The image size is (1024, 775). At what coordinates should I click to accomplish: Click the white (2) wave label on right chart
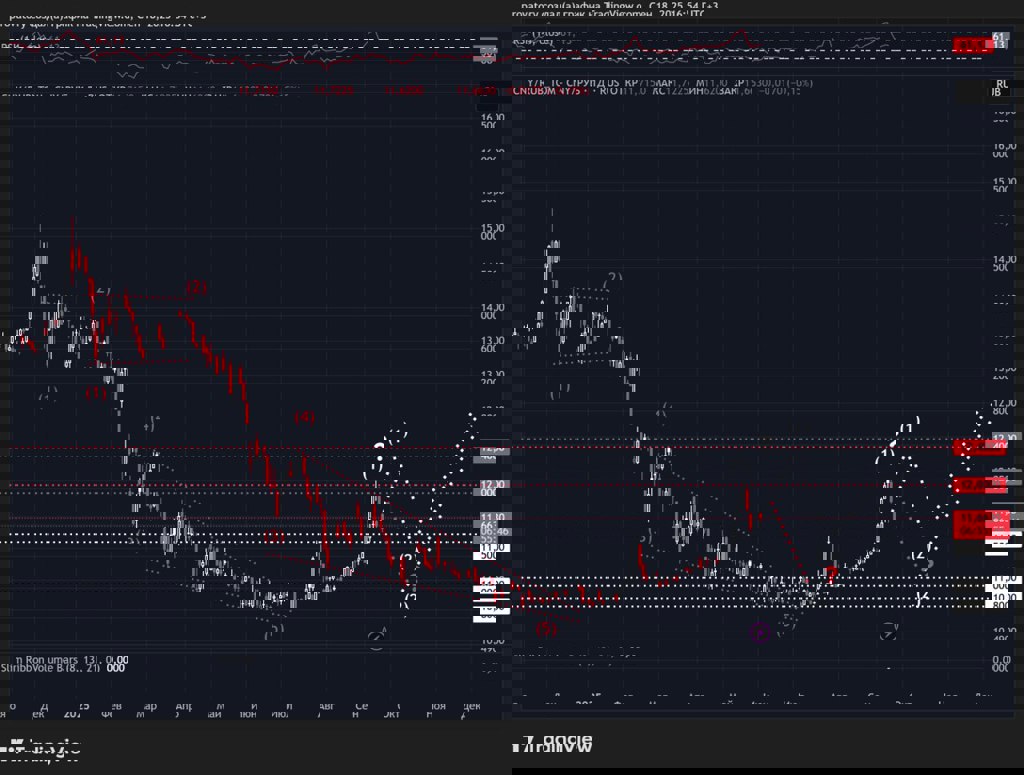tap(613, 278)
